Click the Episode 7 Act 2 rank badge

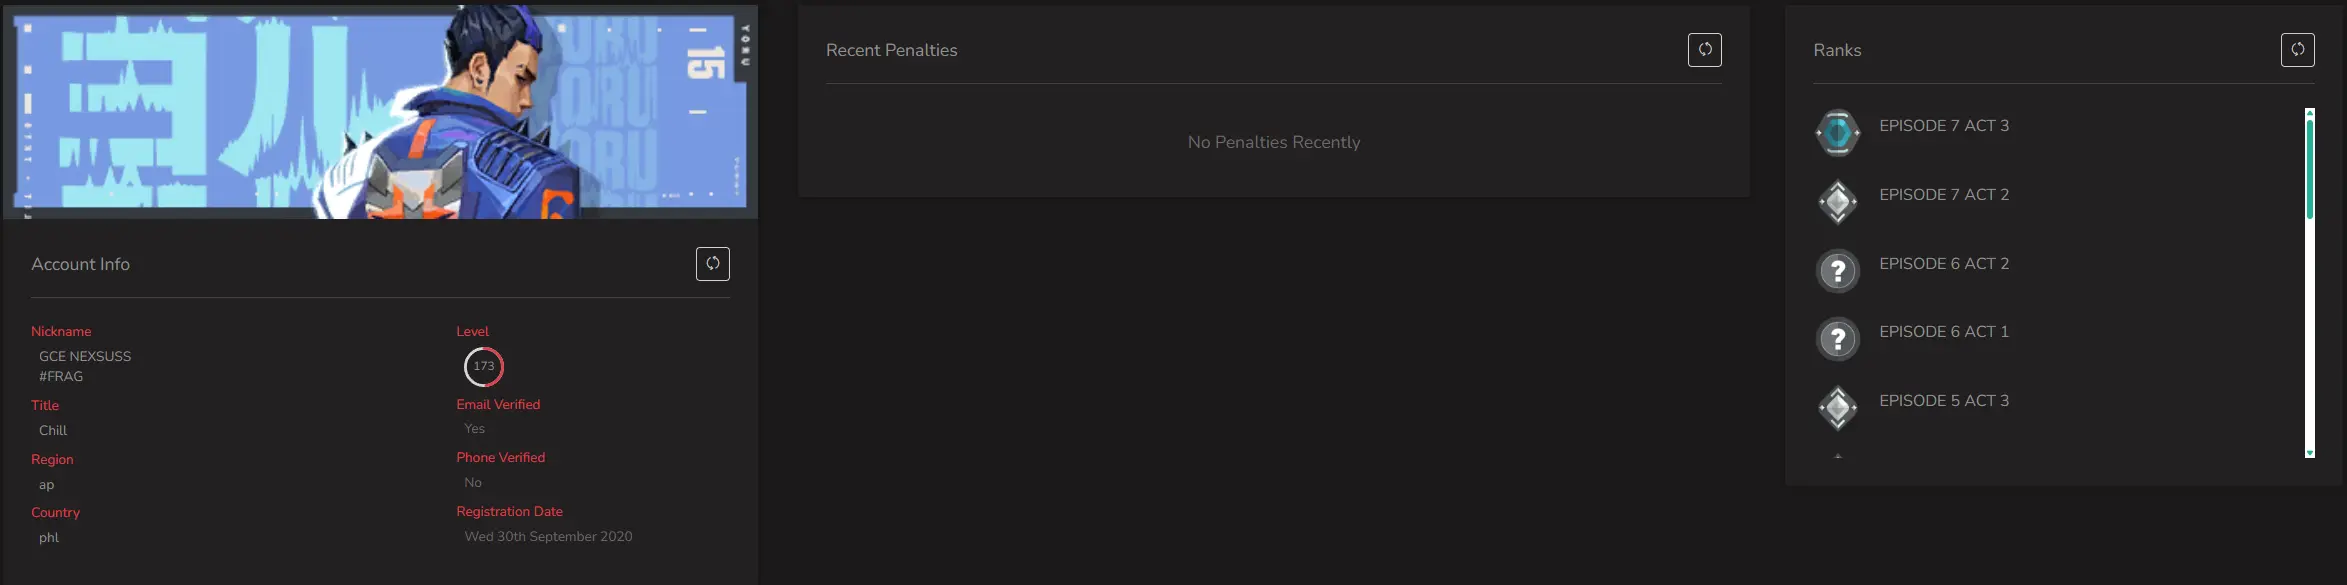[x=1837, y=202]
